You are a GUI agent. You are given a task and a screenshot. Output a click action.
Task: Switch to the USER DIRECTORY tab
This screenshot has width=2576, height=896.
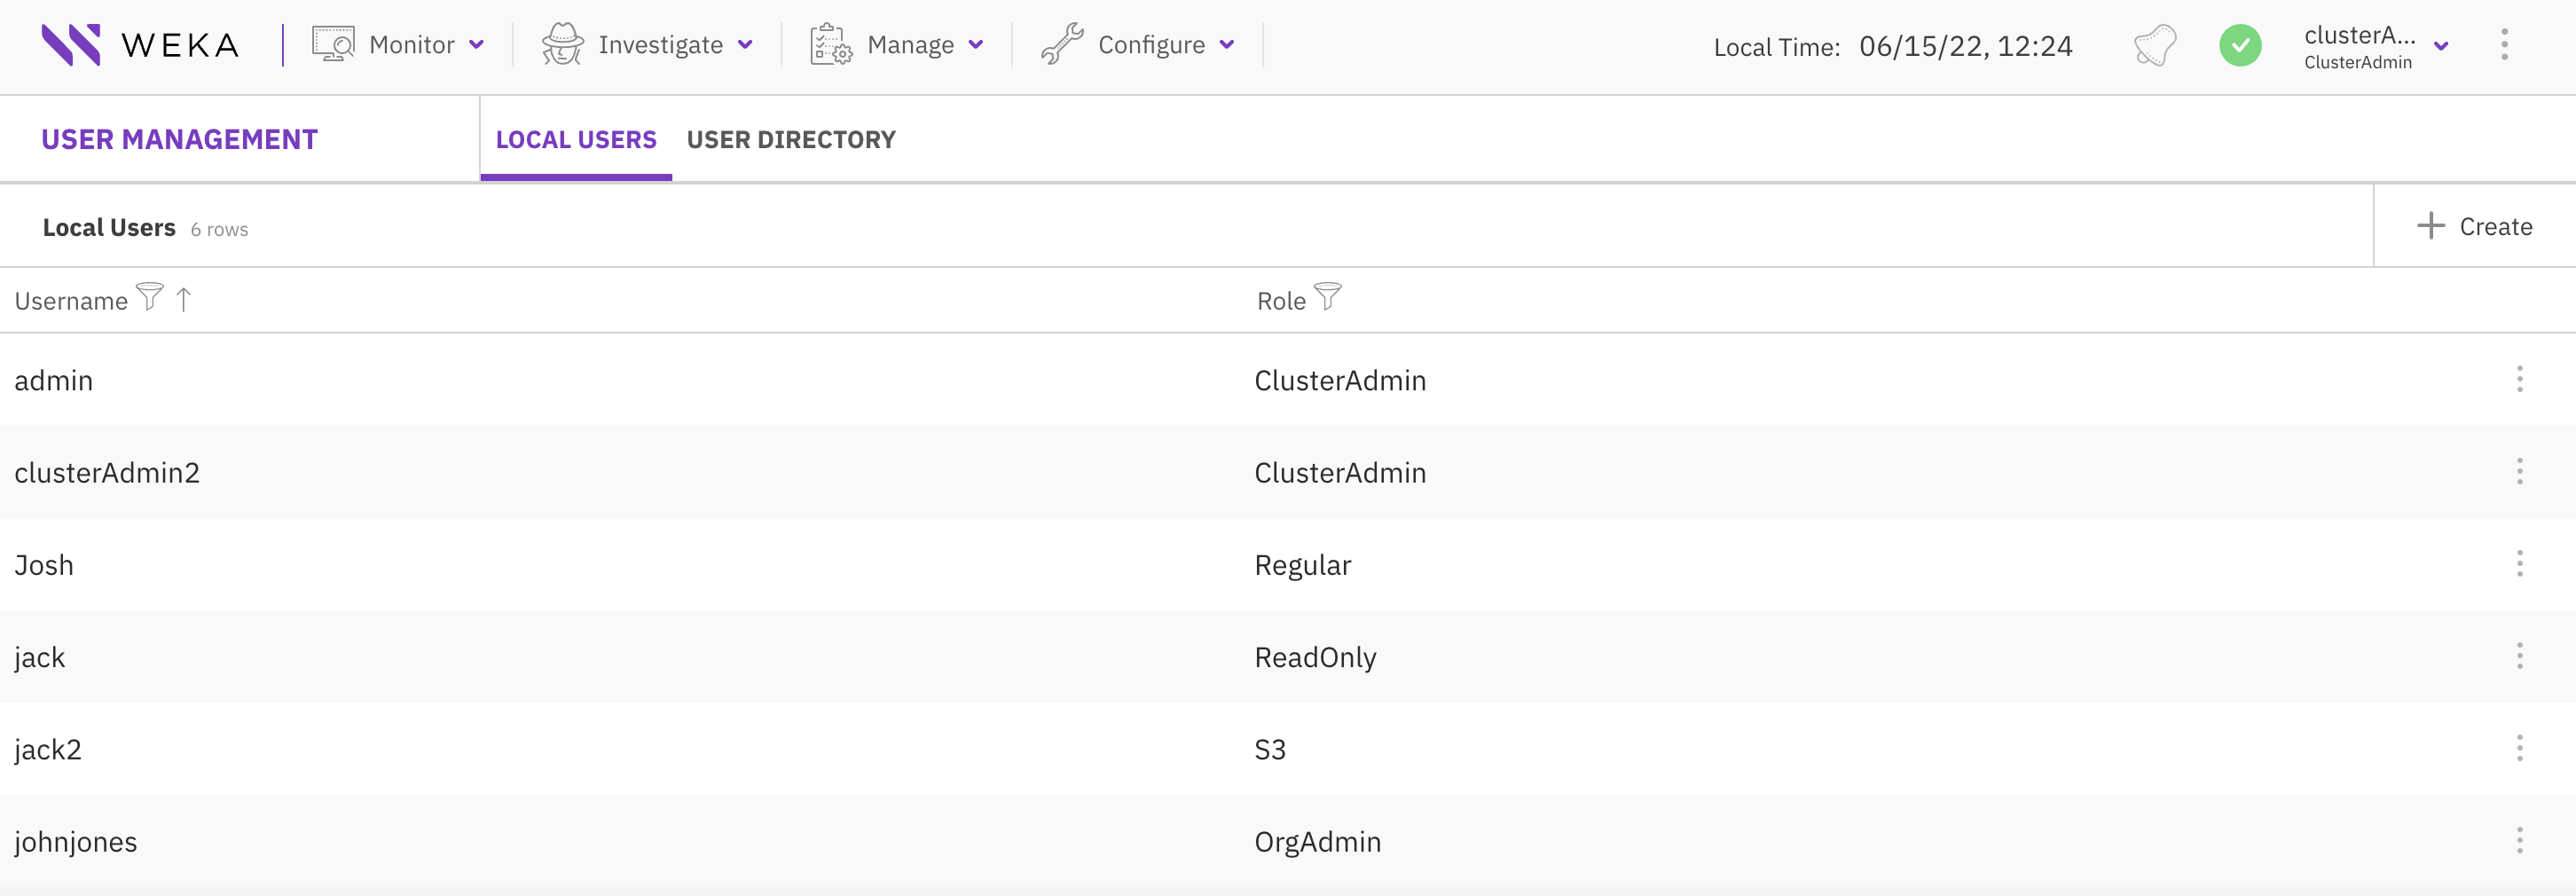(x=791, y=139)
